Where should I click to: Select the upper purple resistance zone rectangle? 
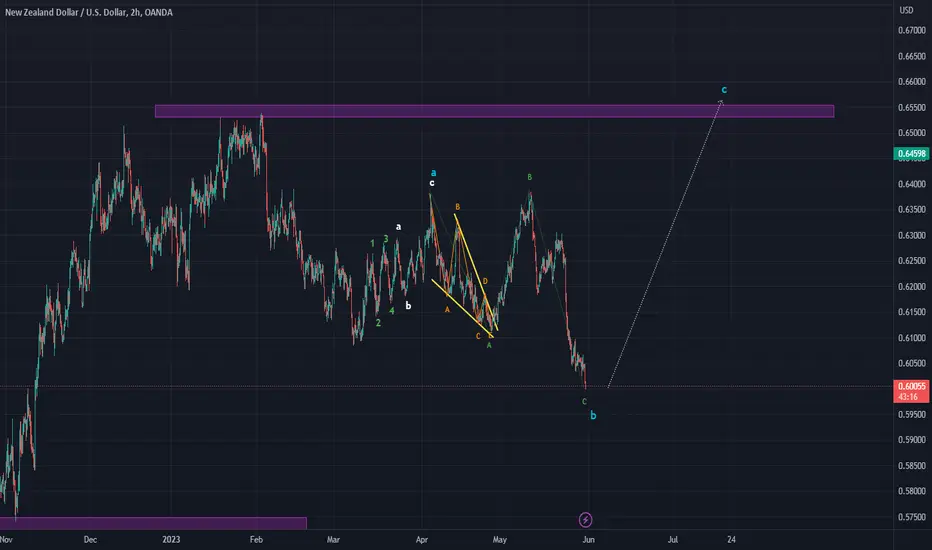tap(495, 111)
